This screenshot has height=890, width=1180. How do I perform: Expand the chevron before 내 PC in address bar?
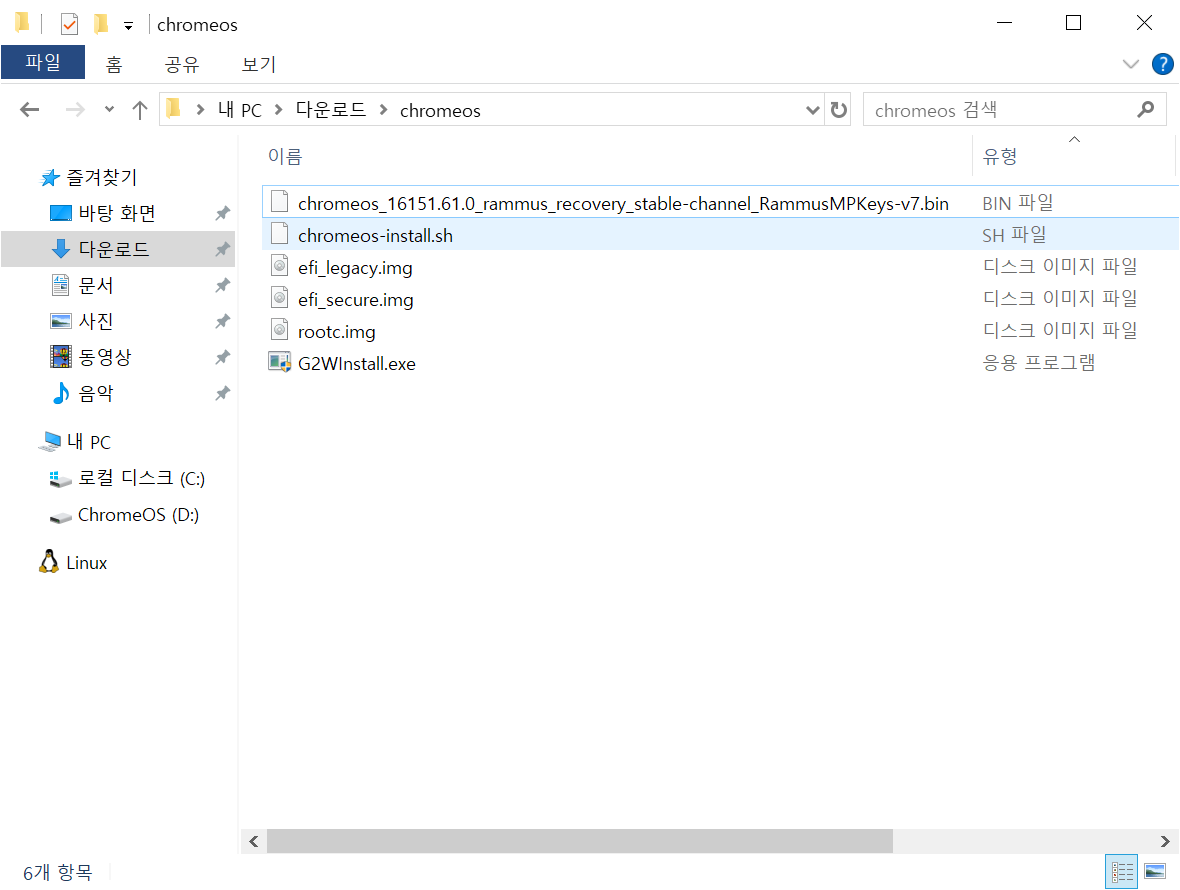tap(200, 110)
